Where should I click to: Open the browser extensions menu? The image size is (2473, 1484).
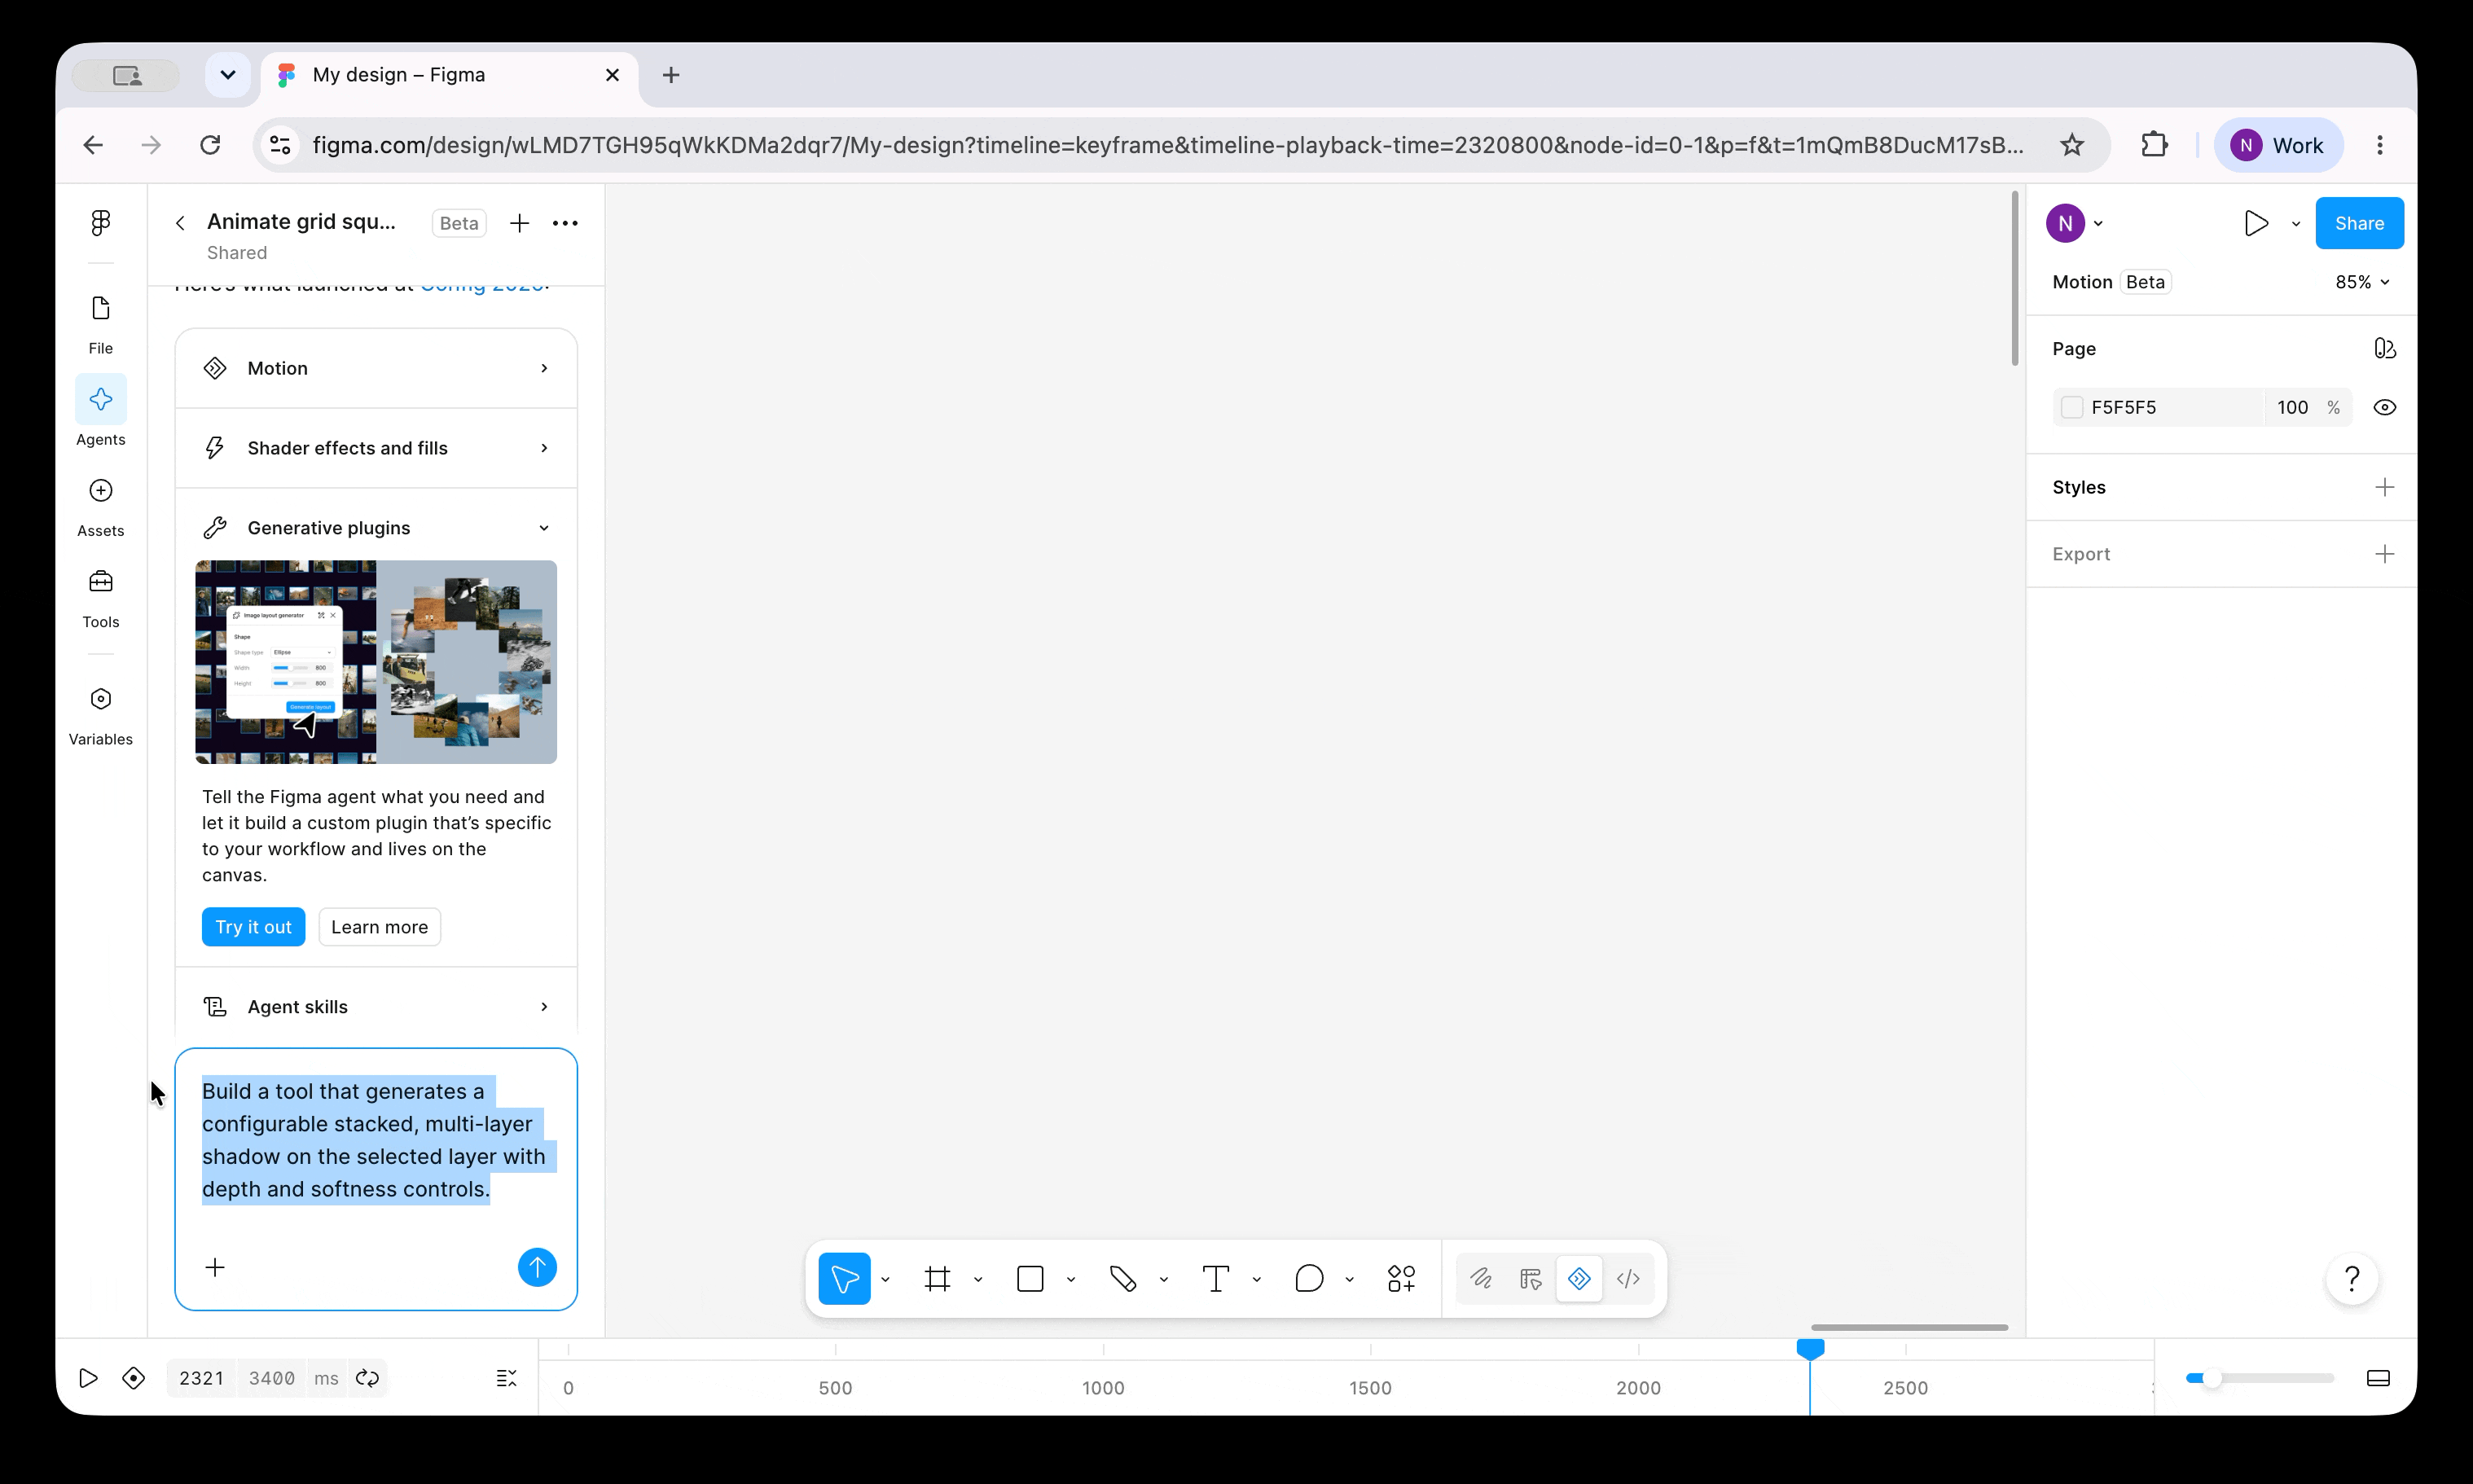click(2154, 145)
